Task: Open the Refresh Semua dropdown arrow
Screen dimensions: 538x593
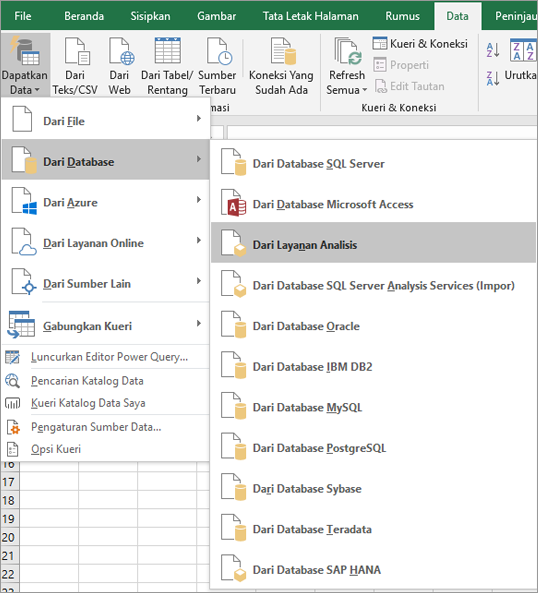Action: 365,90
